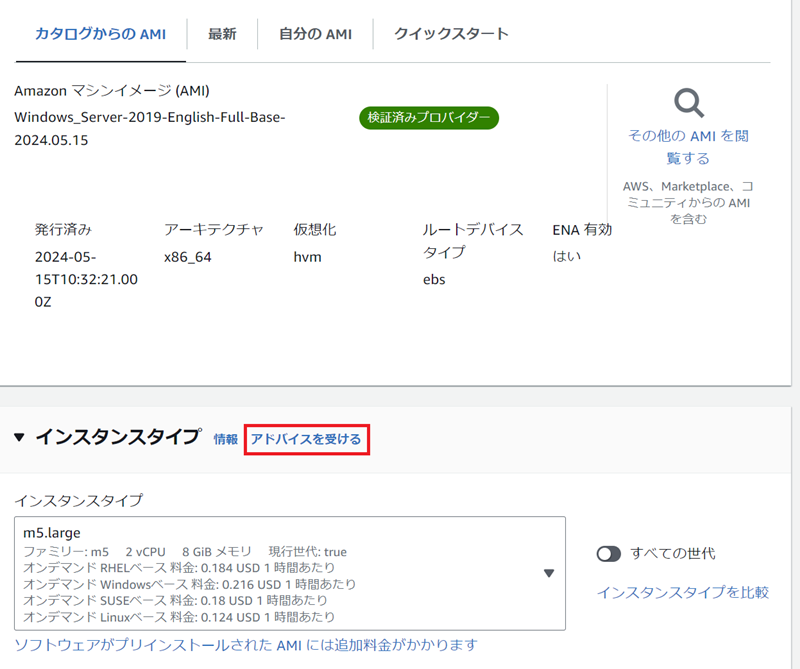Toggle the すべての世代 switch
800x669 pixels.
(x=609, y=554)
